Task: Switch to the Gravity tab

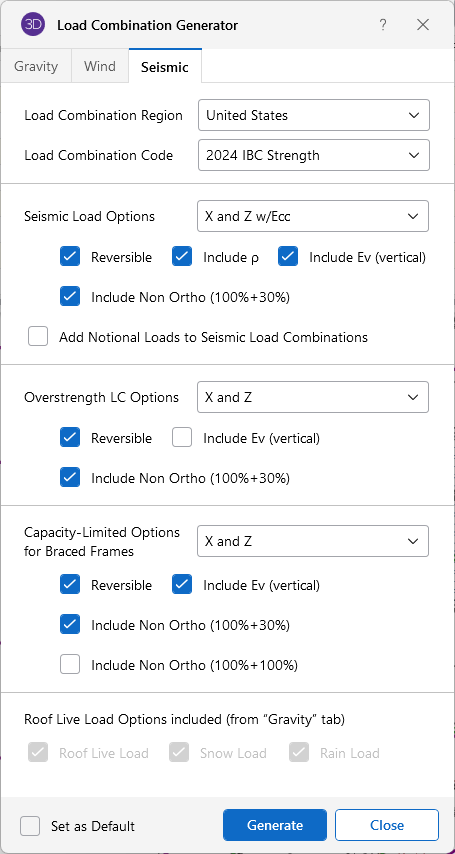Action: pyautogui.click(x=36, y=66)
